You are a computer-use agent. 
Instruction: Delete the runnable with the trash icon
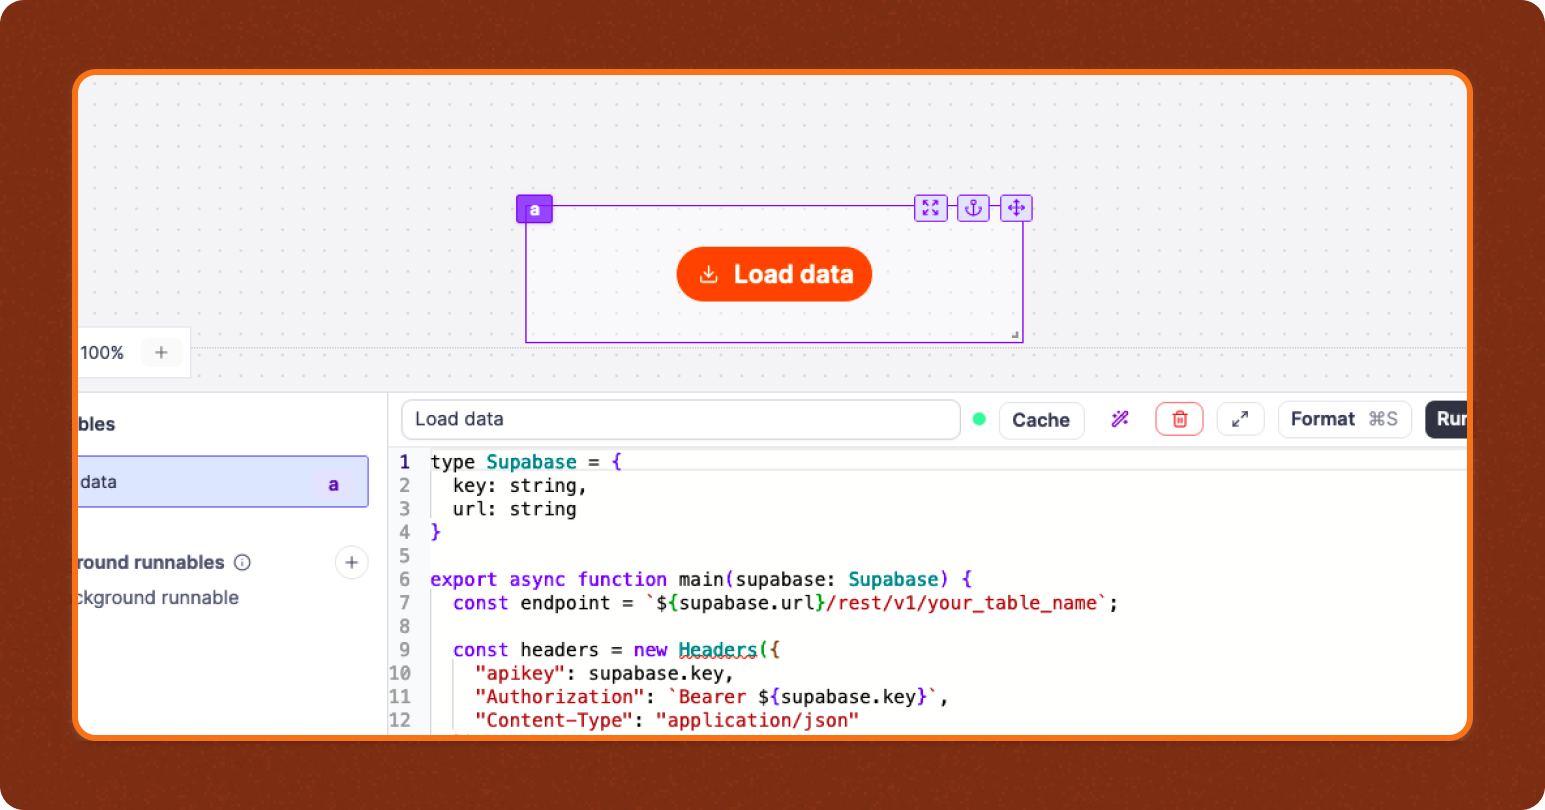(1179, 420)
